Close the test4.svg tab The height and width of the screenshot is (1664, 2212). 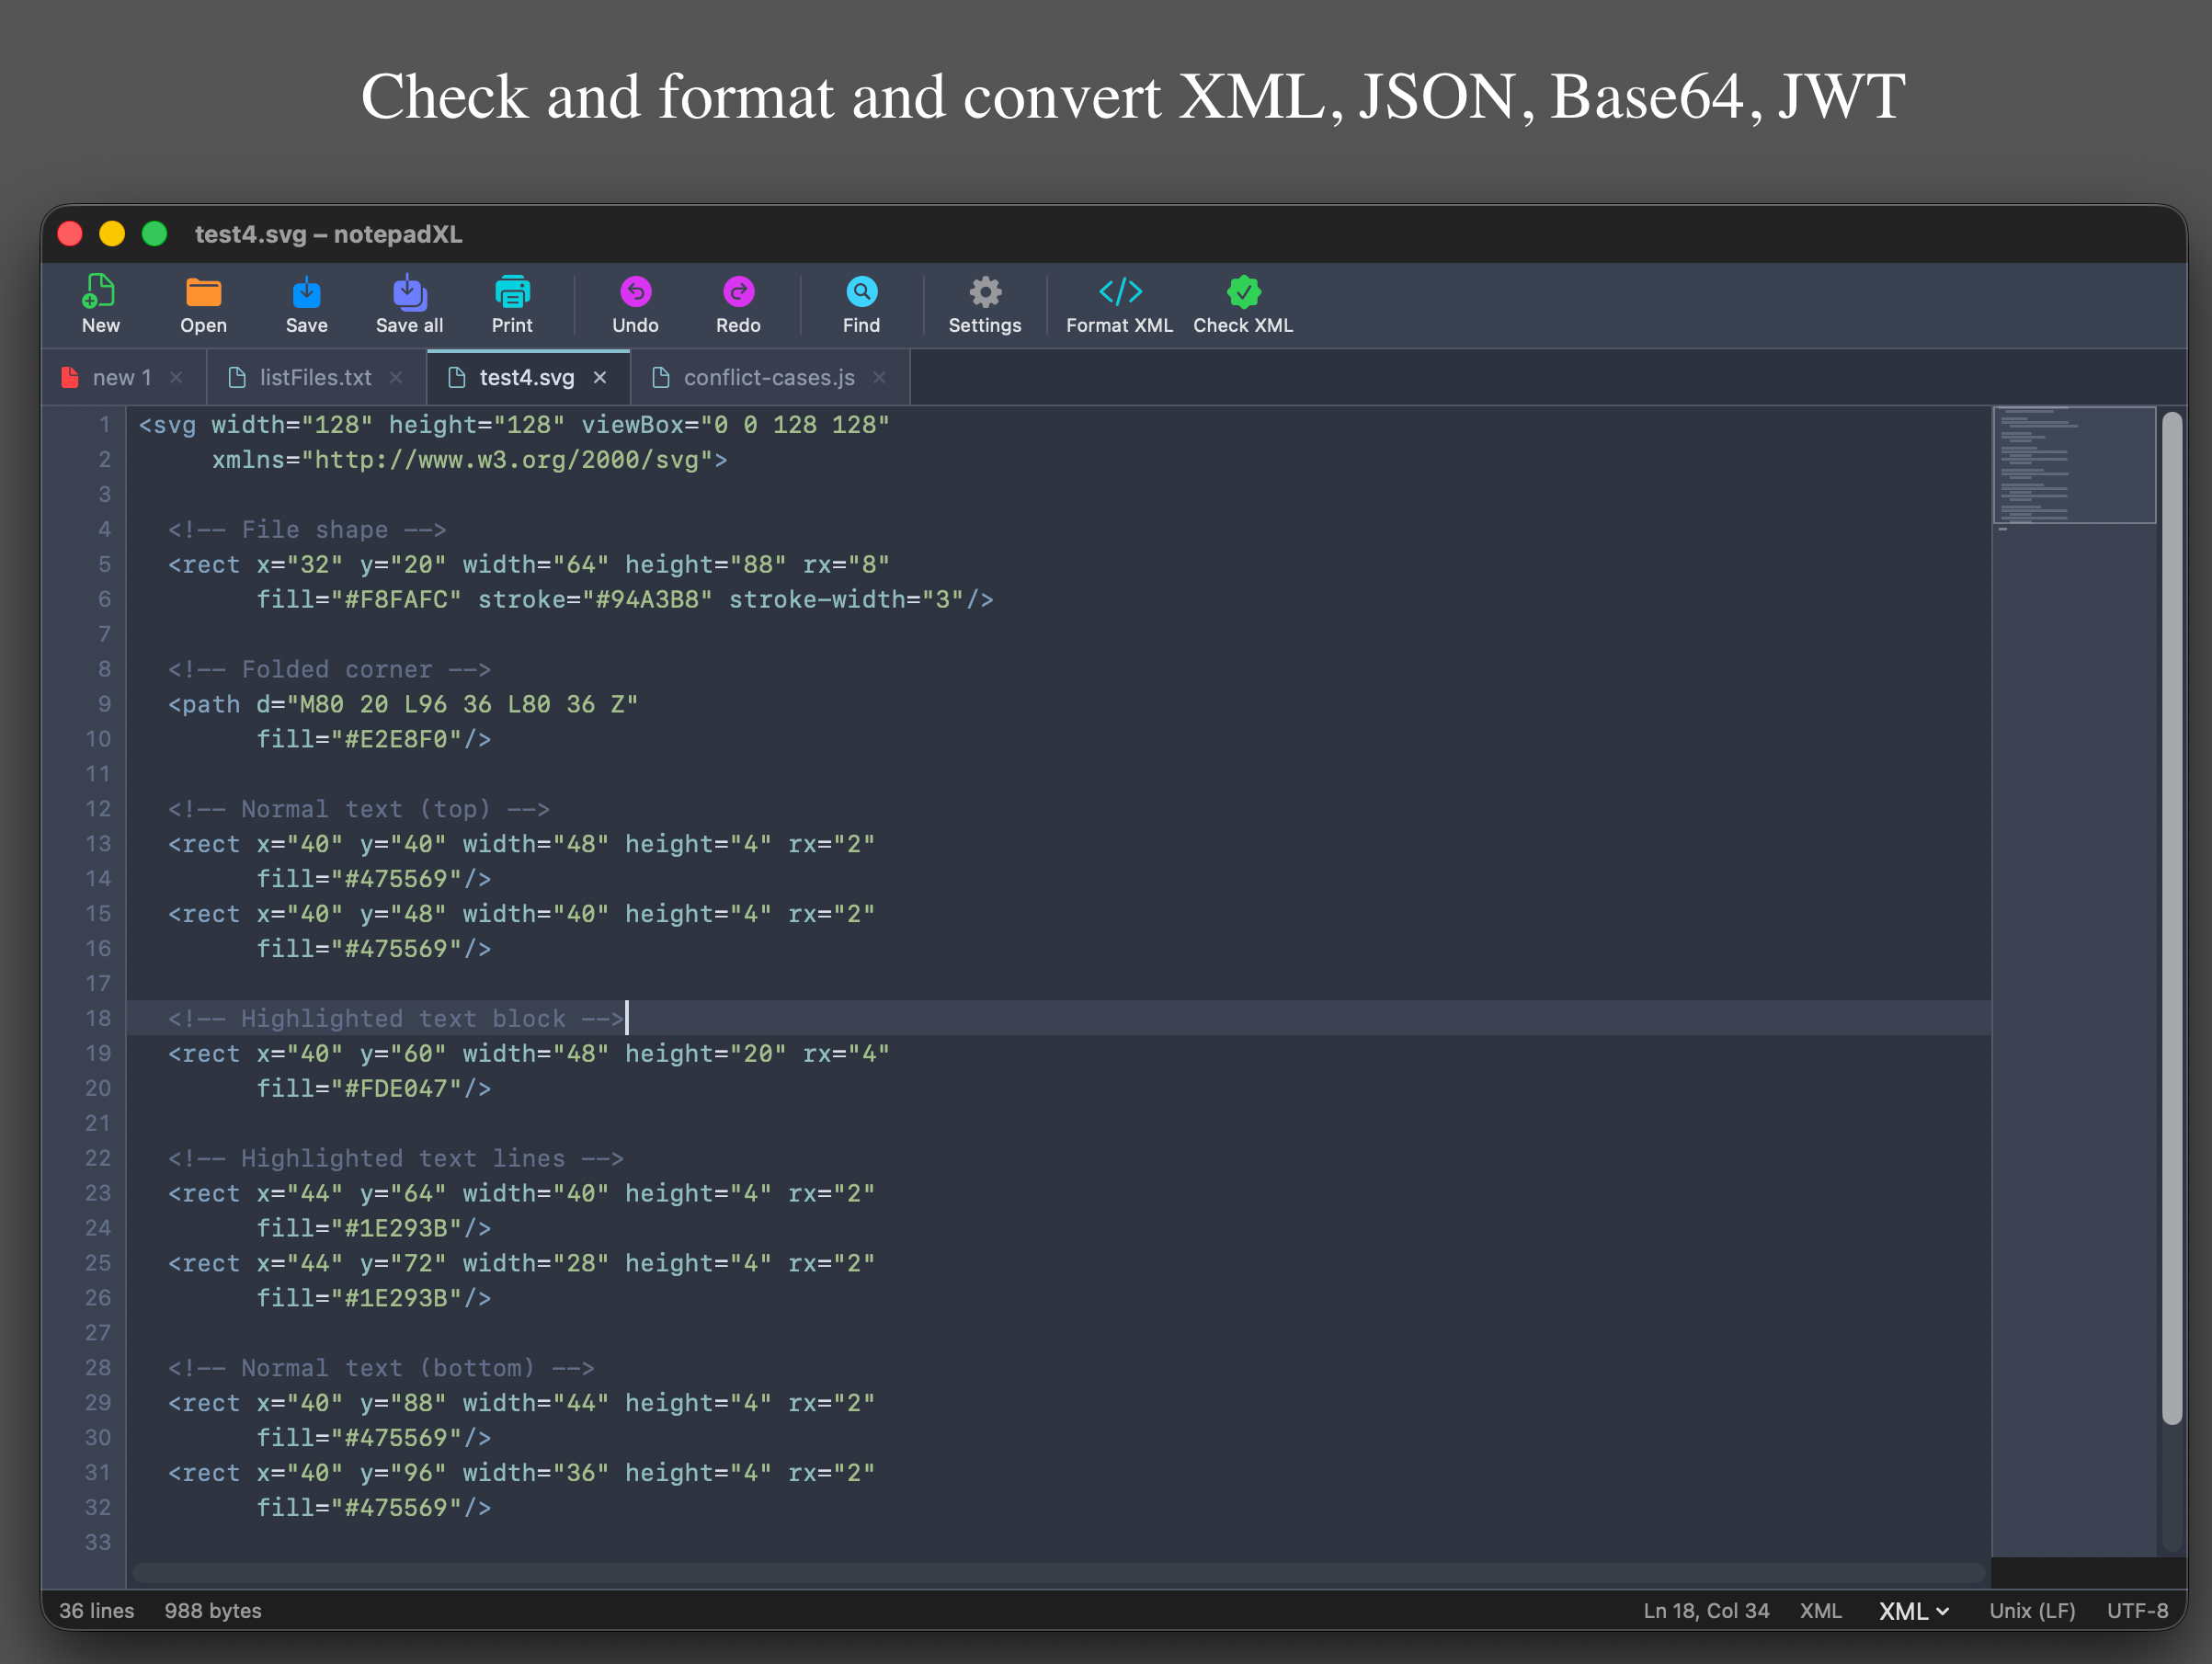coord(600,377)
